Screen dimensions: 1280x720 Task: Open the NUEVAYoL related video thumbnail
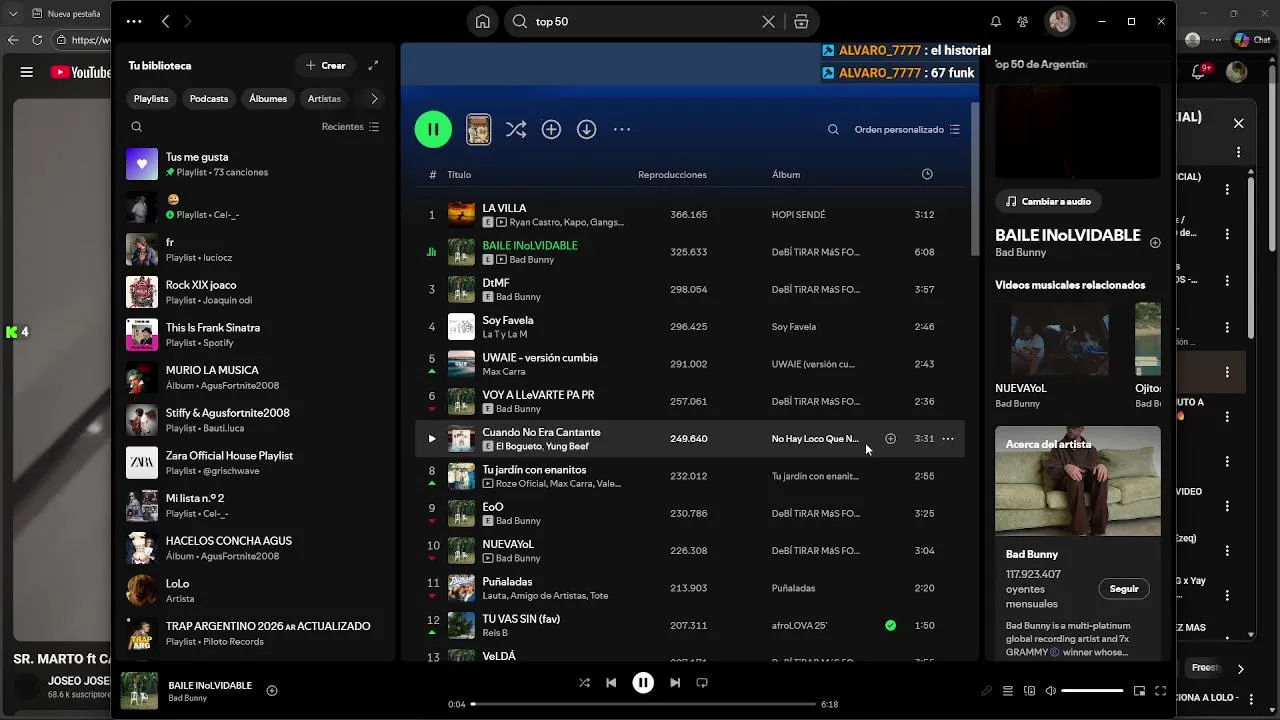[x=1059, y=339]
